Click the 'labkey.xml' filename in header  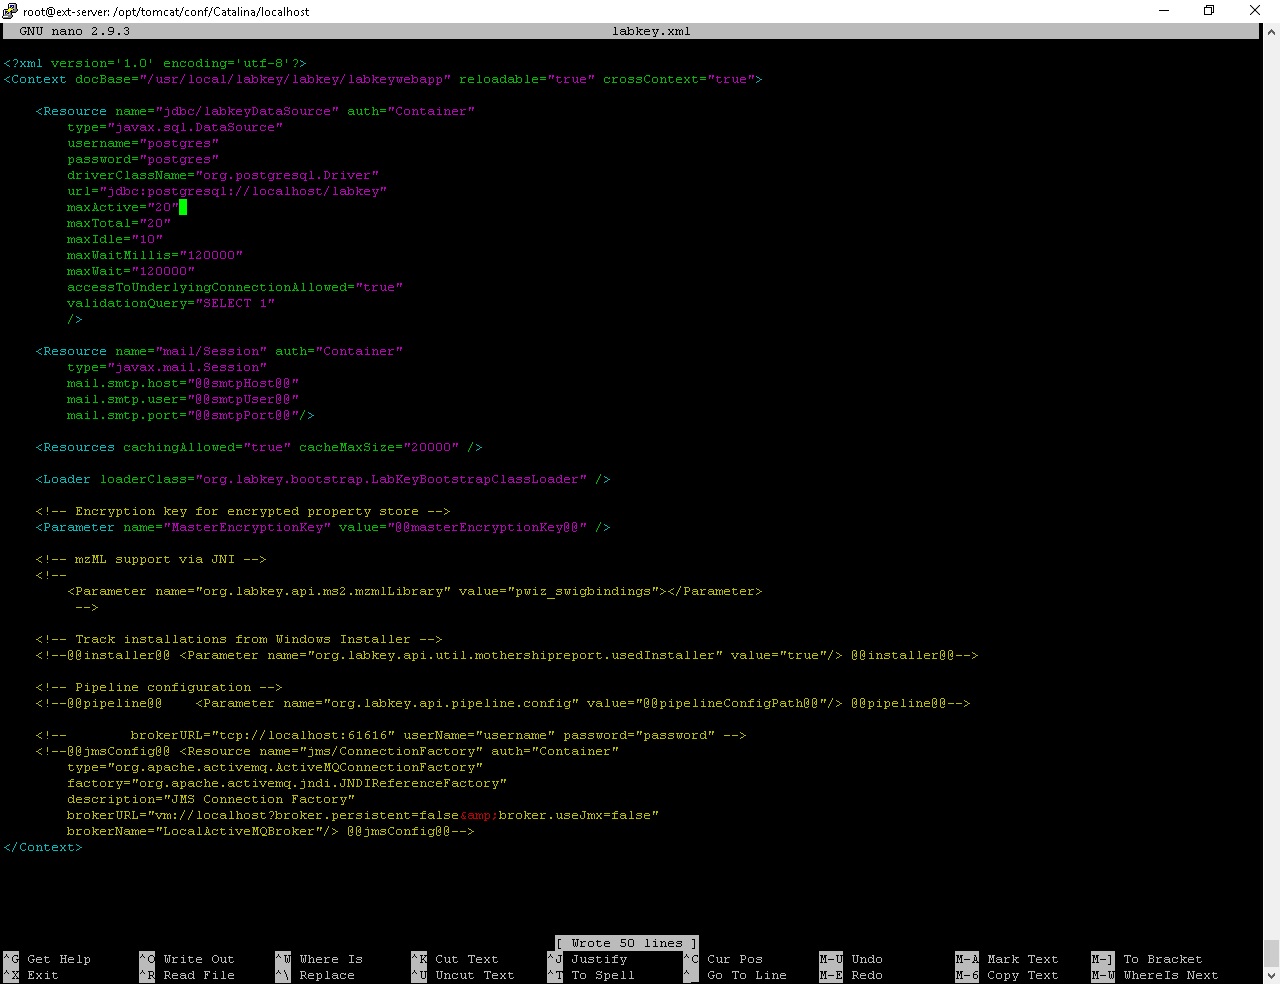point(651,31)
